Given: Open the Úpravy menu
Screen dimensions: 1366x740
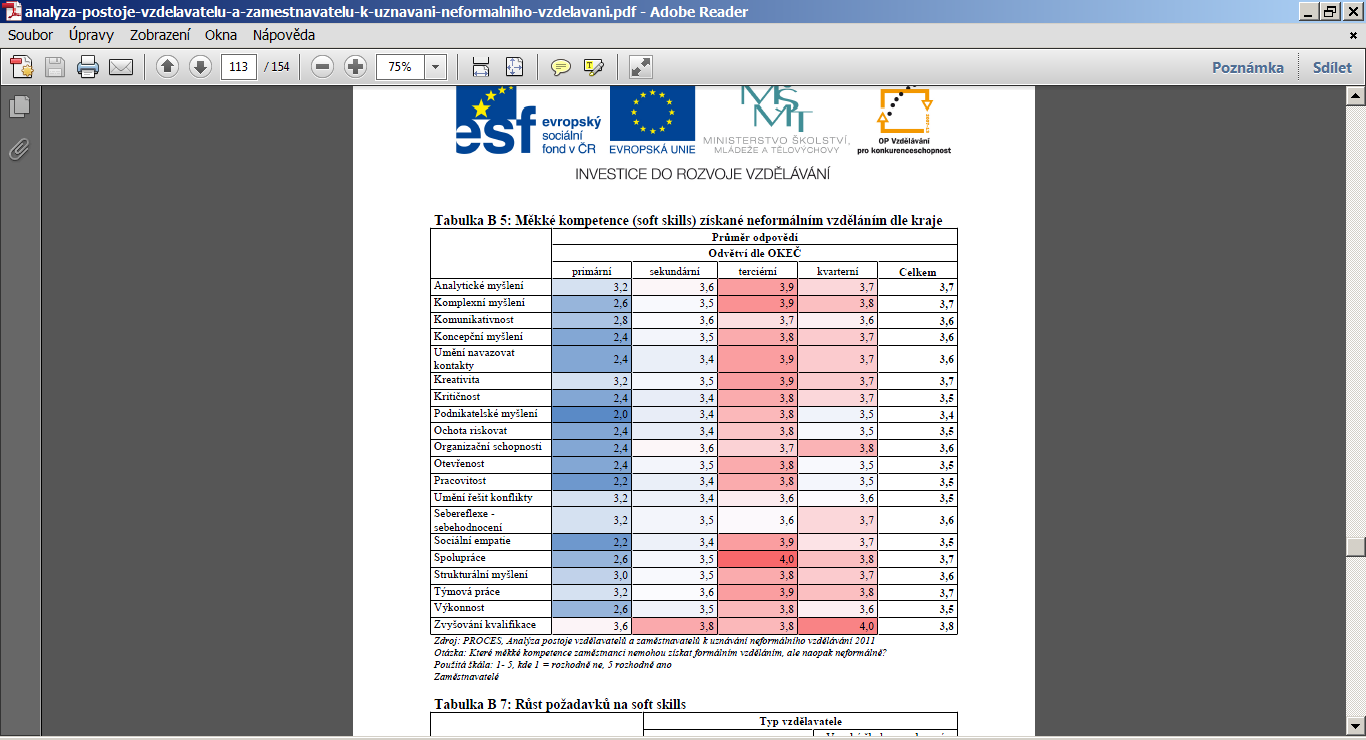Looking at the screenshot, I should click(x=92, y=35).
